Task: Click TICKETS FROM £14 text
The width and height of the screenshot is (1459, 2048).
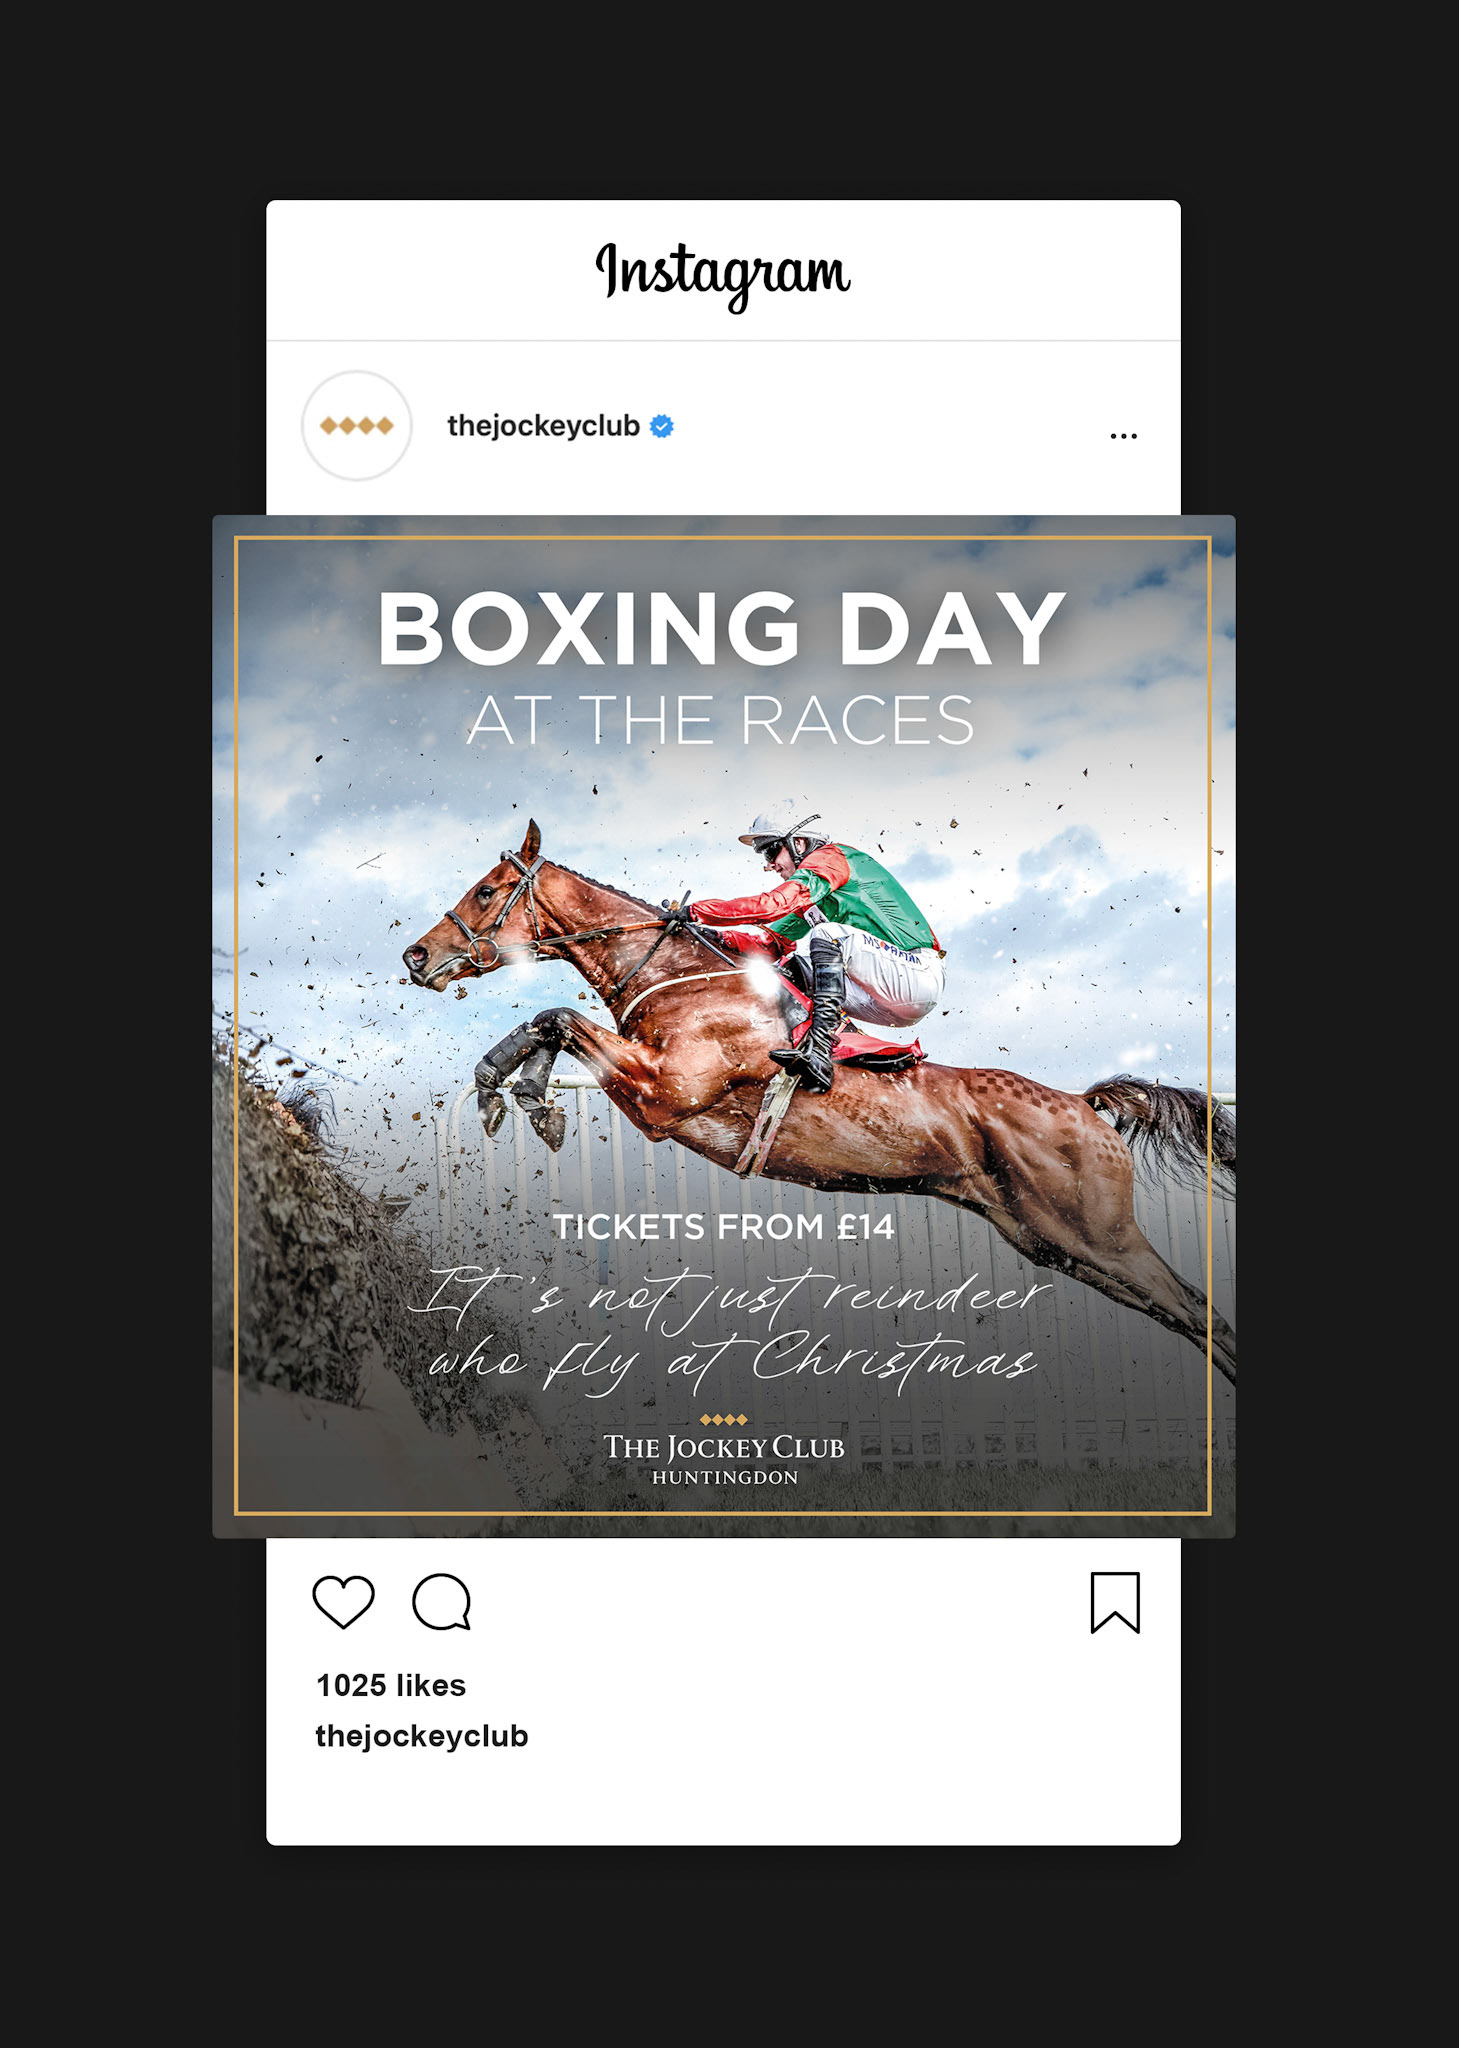Action: 724,1227
